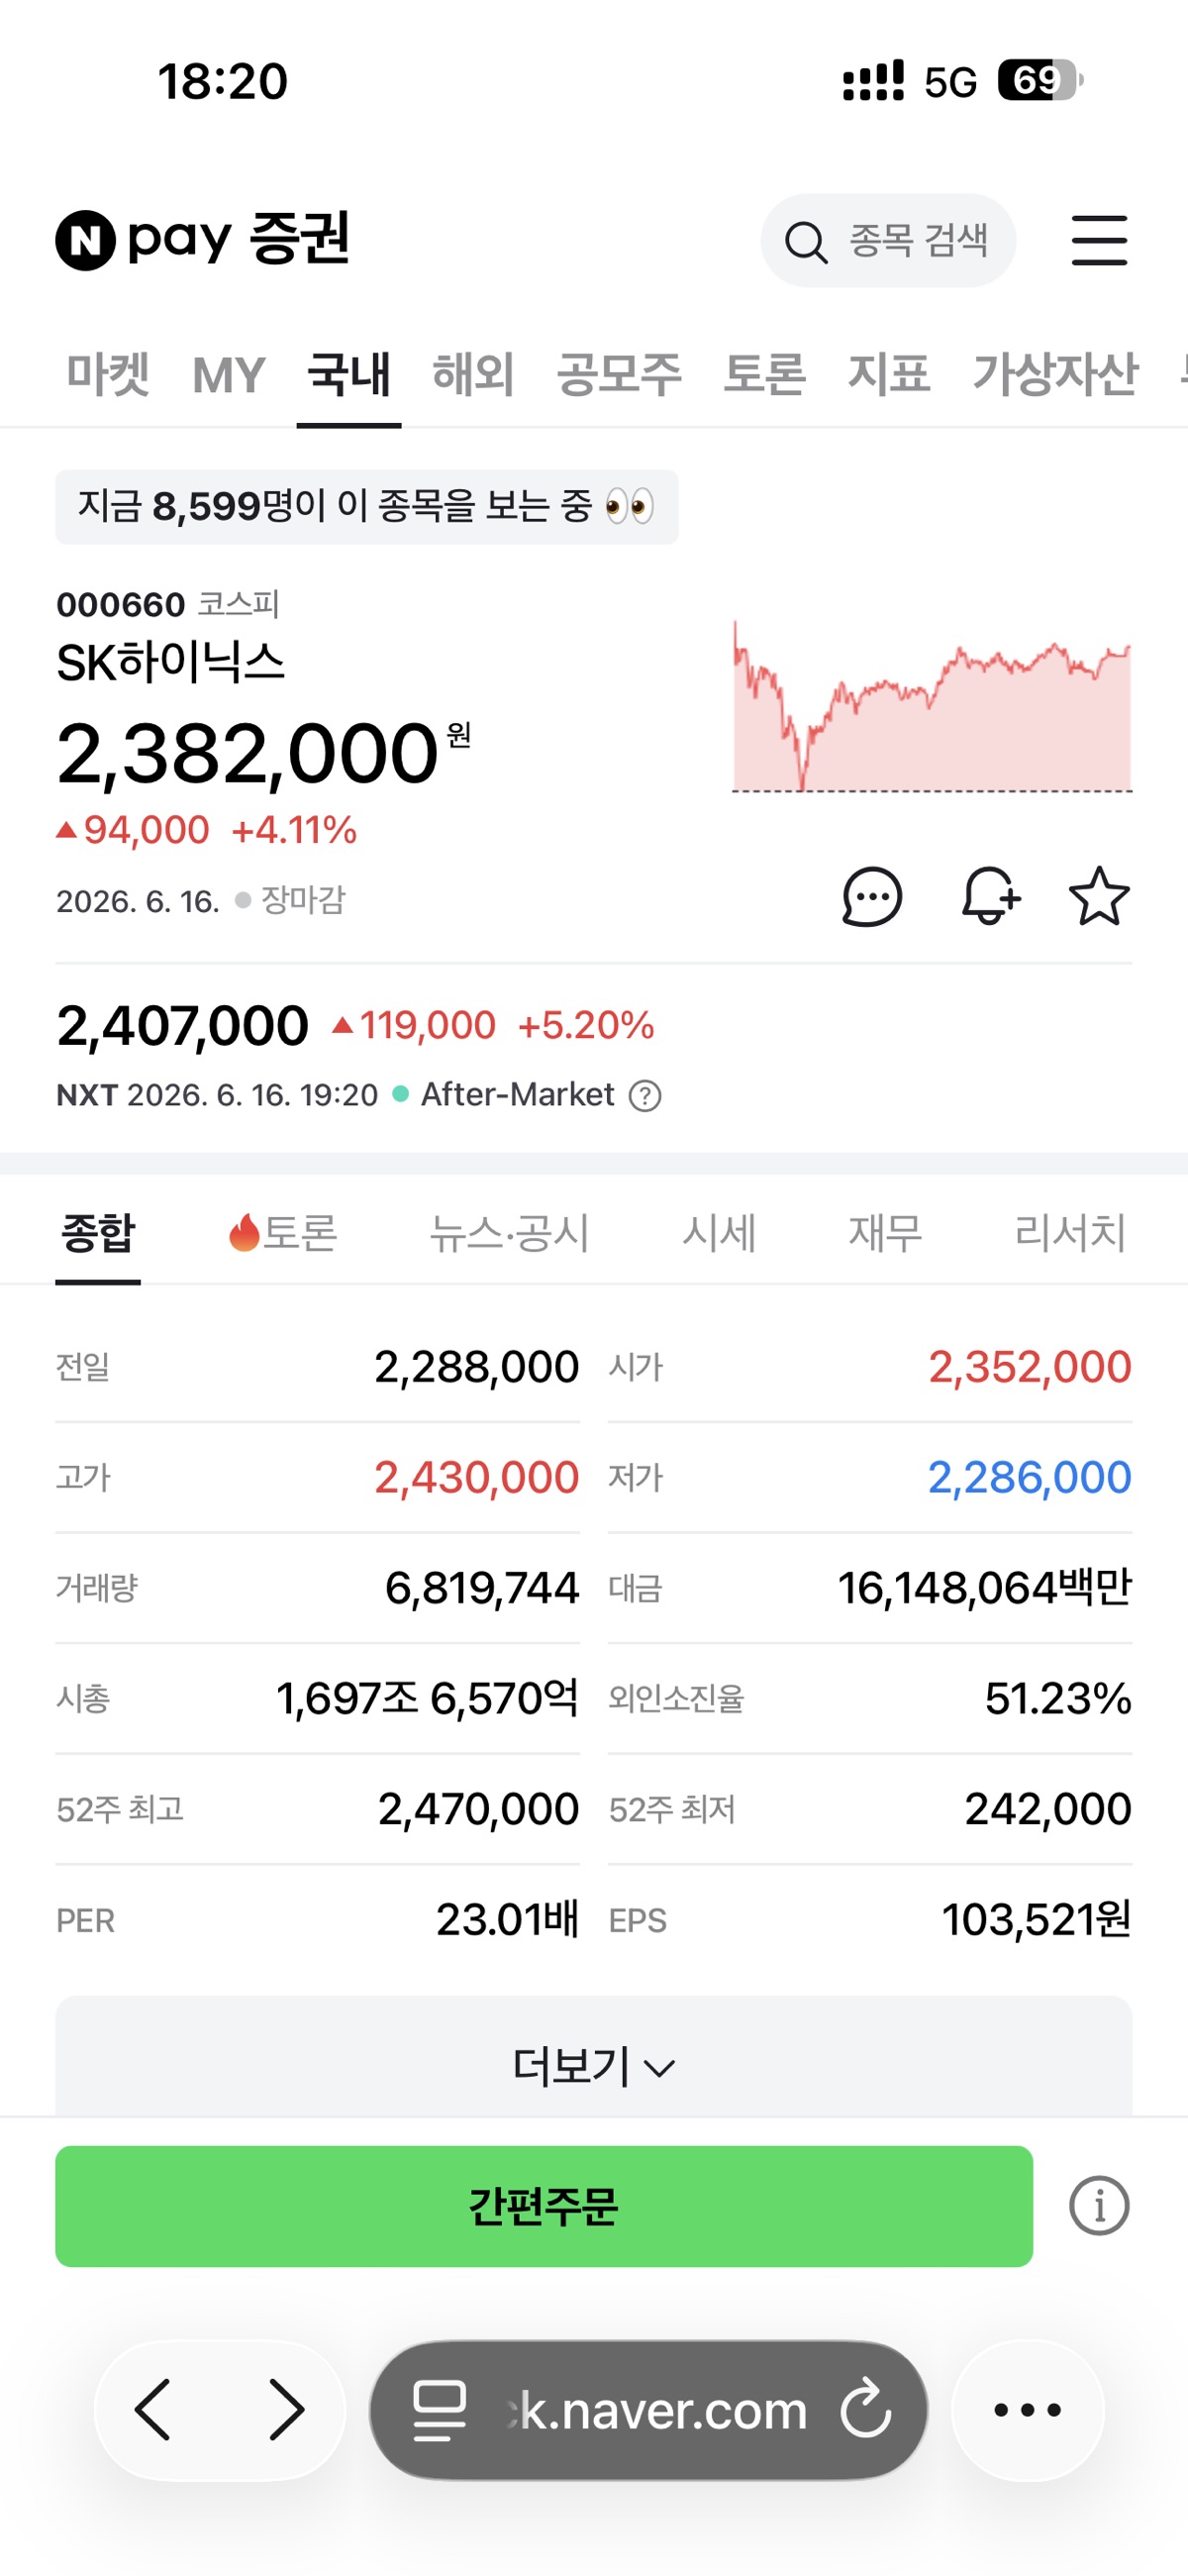Go back with browser back arrow
Image resolution: width=1188 pixels, height=2576 pixels.
tap(153, 2410)
